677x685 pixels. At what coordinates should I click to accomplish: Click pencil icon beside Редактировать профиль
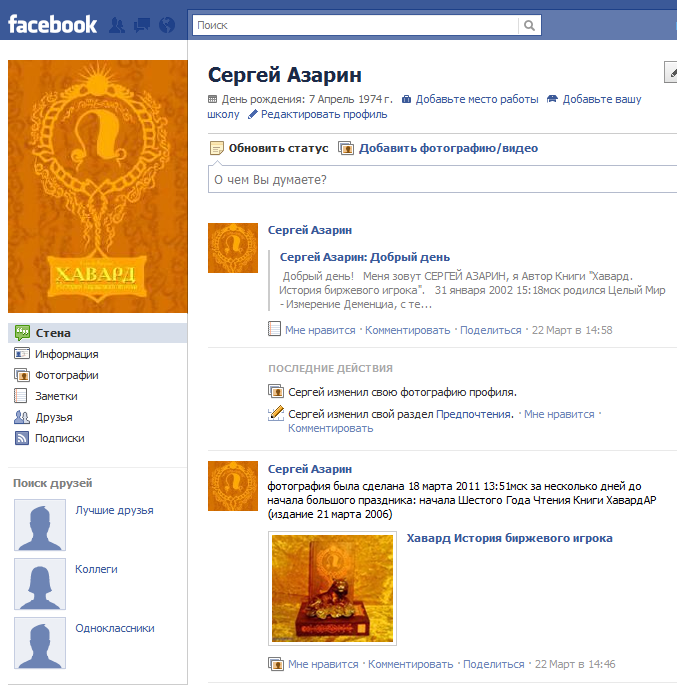tap(252, 114)
